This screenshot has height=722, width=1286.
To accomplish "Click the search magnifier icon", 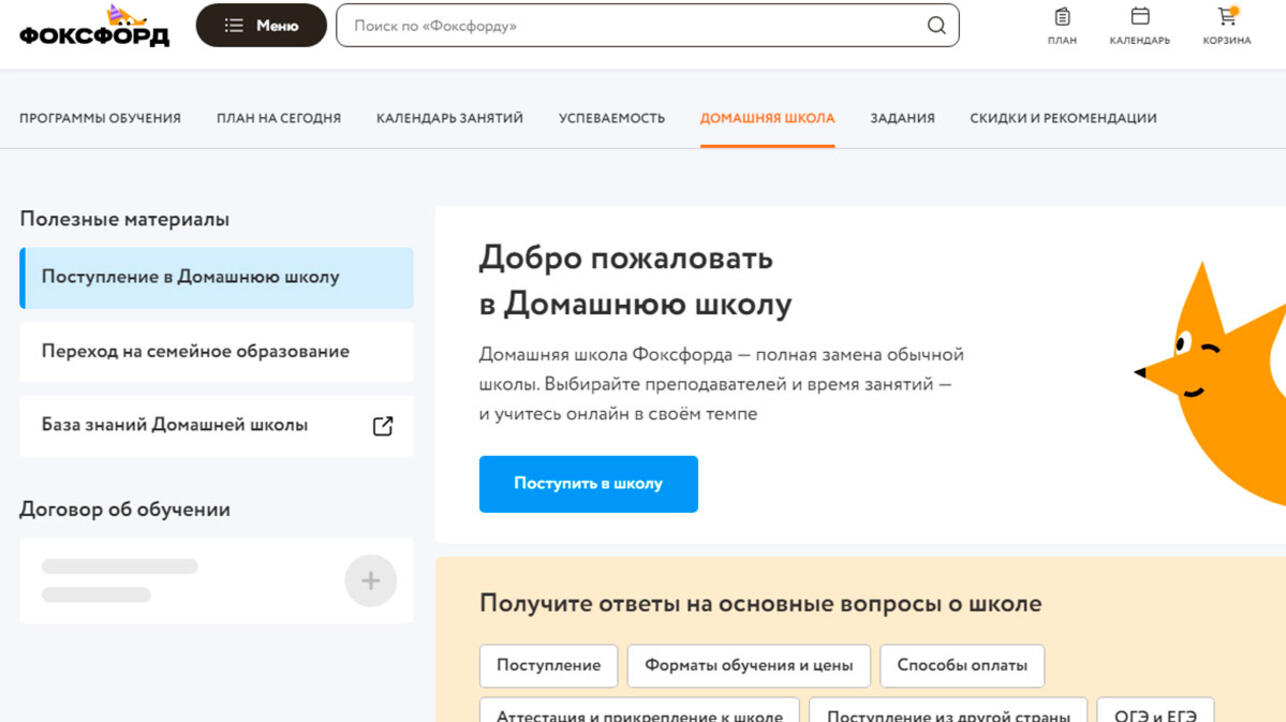I will [x=936, y=26].
